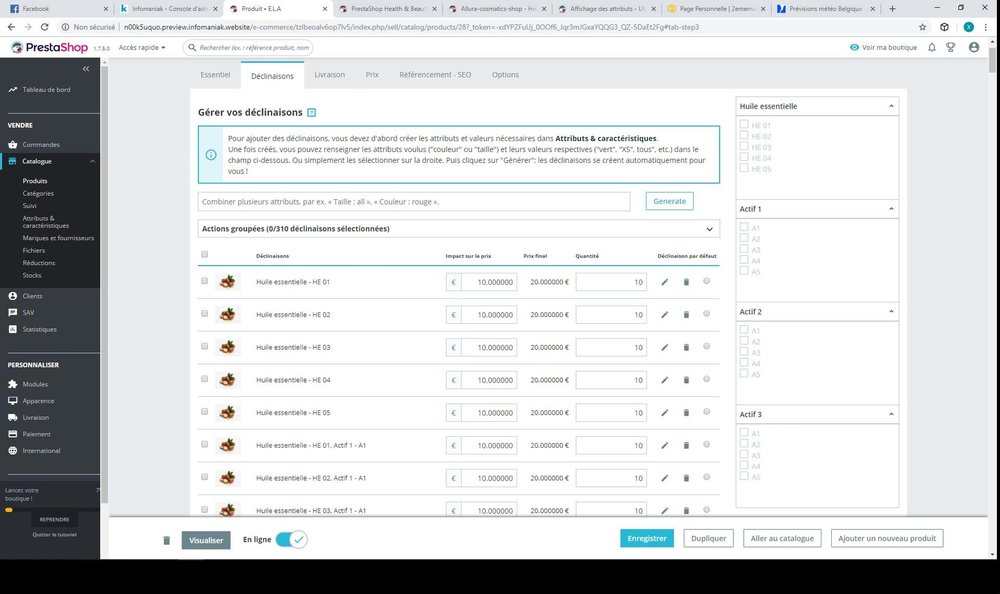Click the header product search field
The image size is (1000, 594).
(x=248, y=47)
